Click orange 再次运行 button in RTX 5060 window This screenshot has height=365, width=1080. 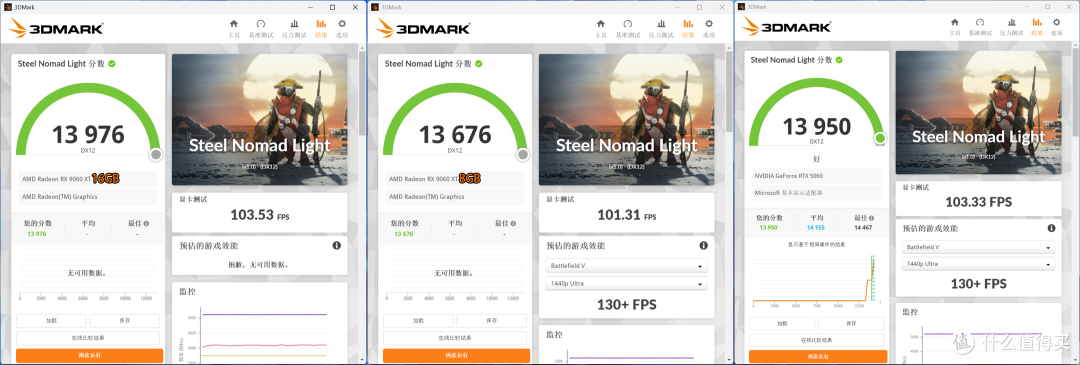pos(817,356)
